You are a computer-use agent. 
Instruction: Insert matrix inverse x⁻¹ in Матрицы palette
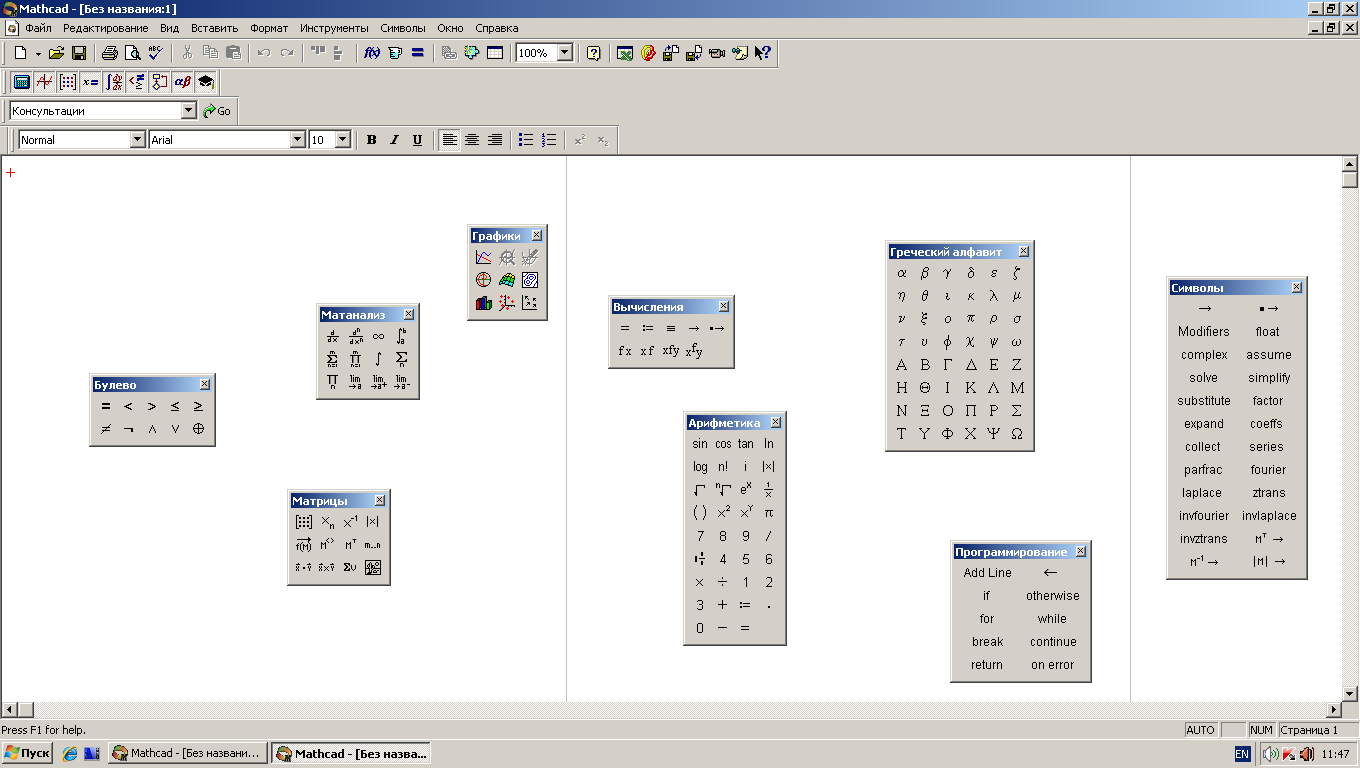coord(350,522)
